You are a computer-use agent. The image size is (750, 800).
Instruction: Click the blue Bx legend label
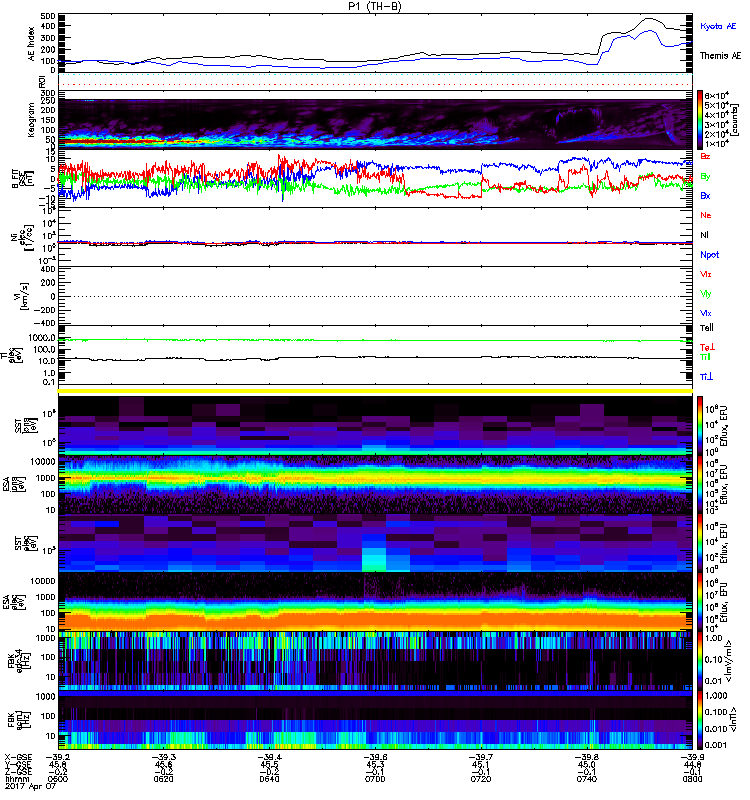[705, 195]
